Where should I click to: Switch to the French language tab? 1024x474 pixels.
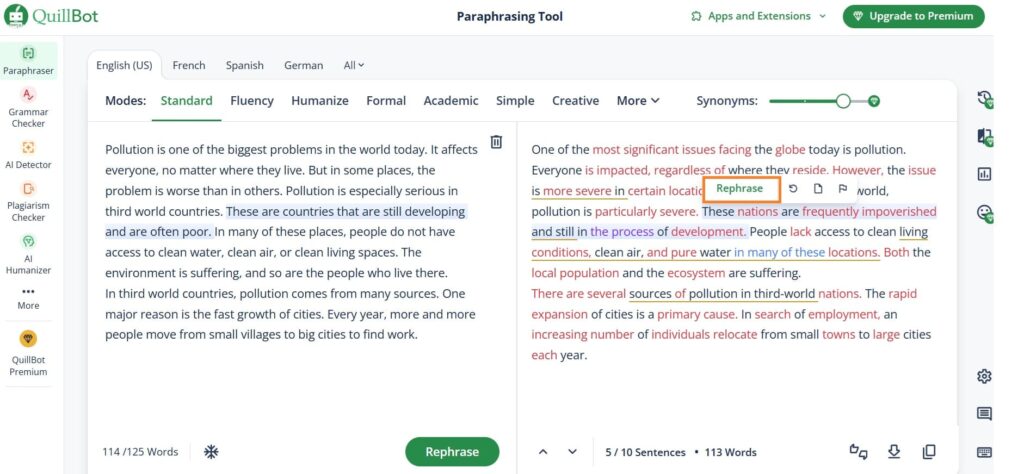188,65
